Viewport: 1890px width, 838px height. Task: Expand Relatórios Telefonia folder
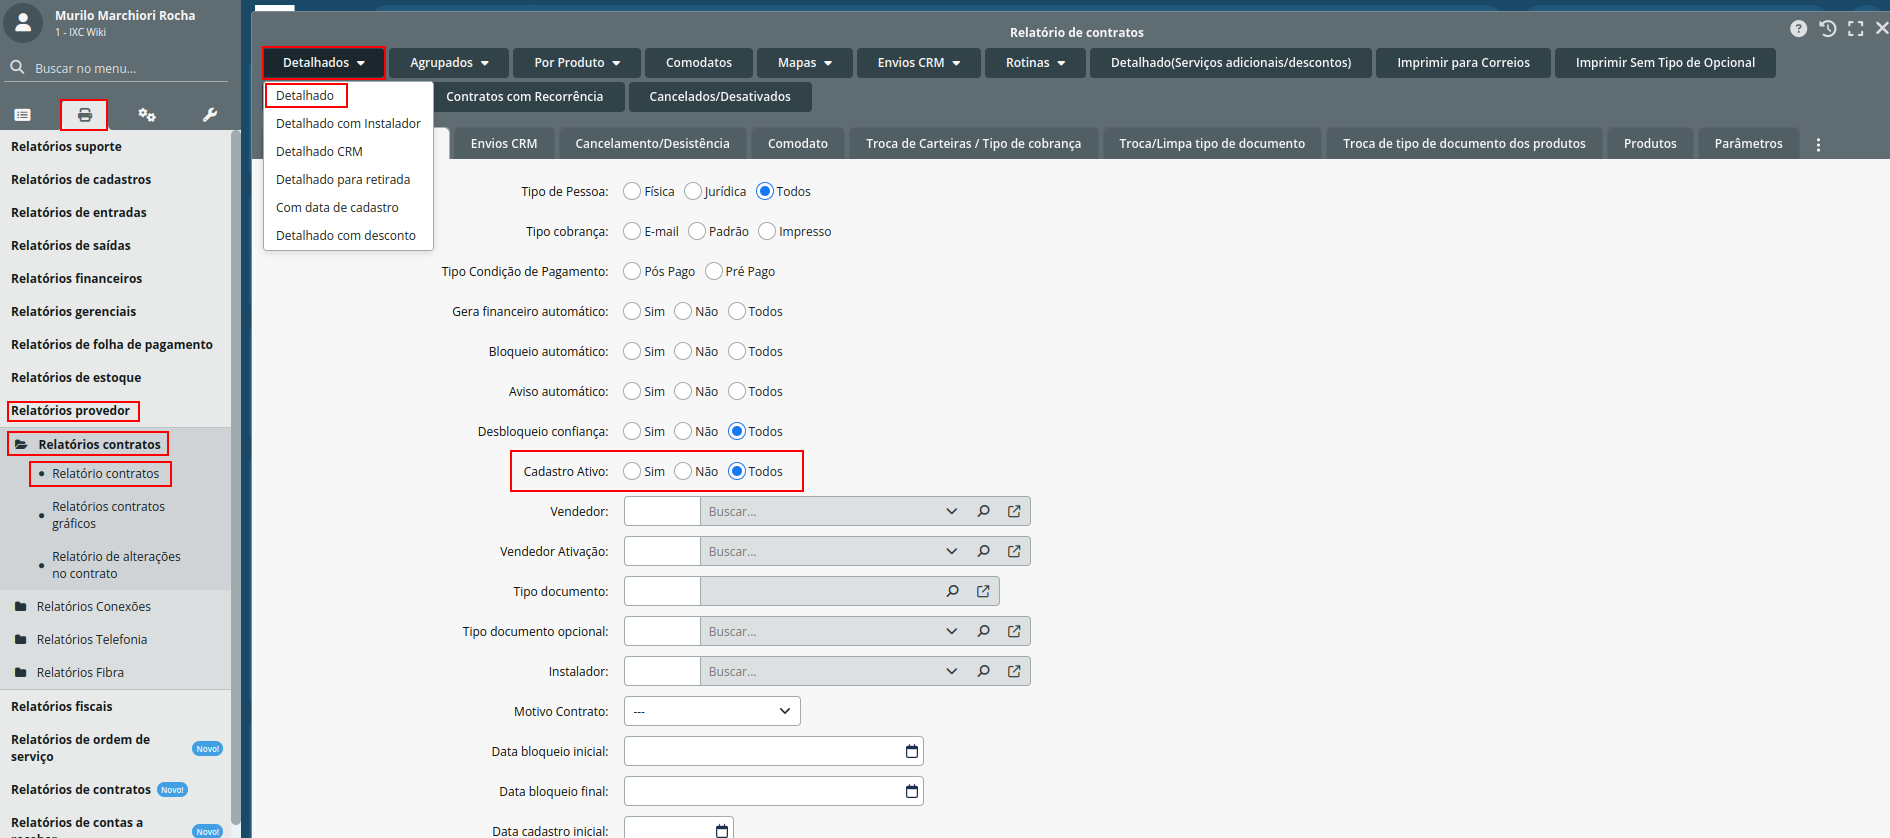click(92, 639)
